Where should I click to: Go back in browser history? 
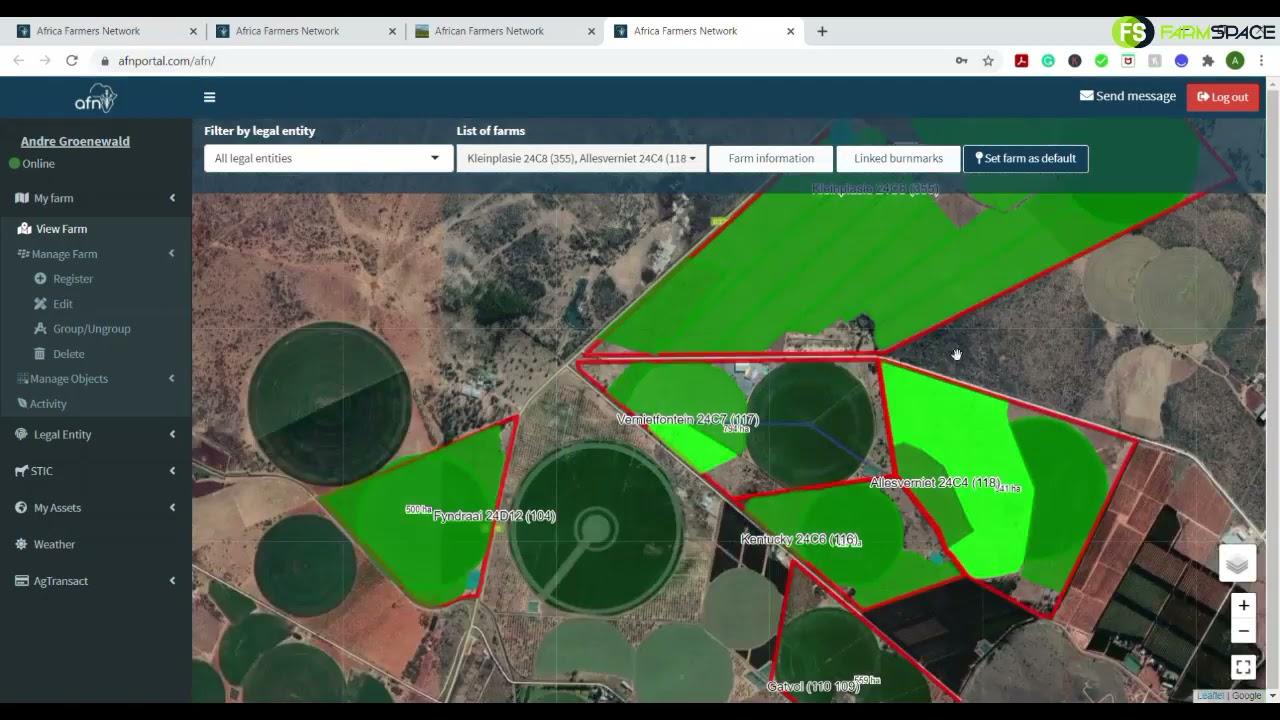[18, 61]
